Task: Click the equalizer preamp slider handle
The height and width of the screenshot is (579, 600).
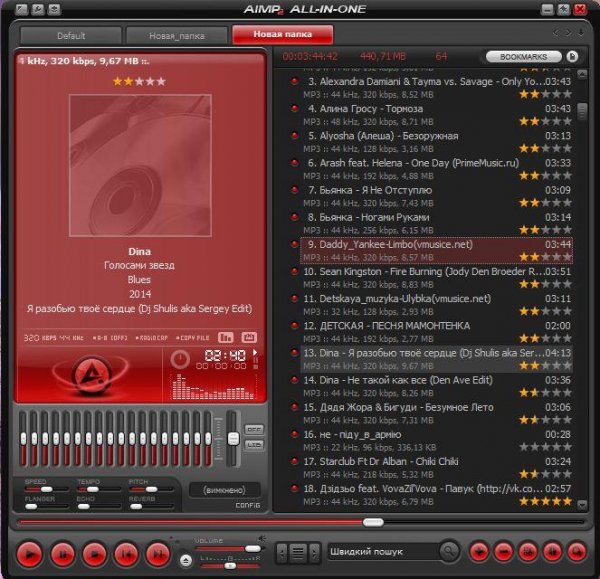Action: 233,439
